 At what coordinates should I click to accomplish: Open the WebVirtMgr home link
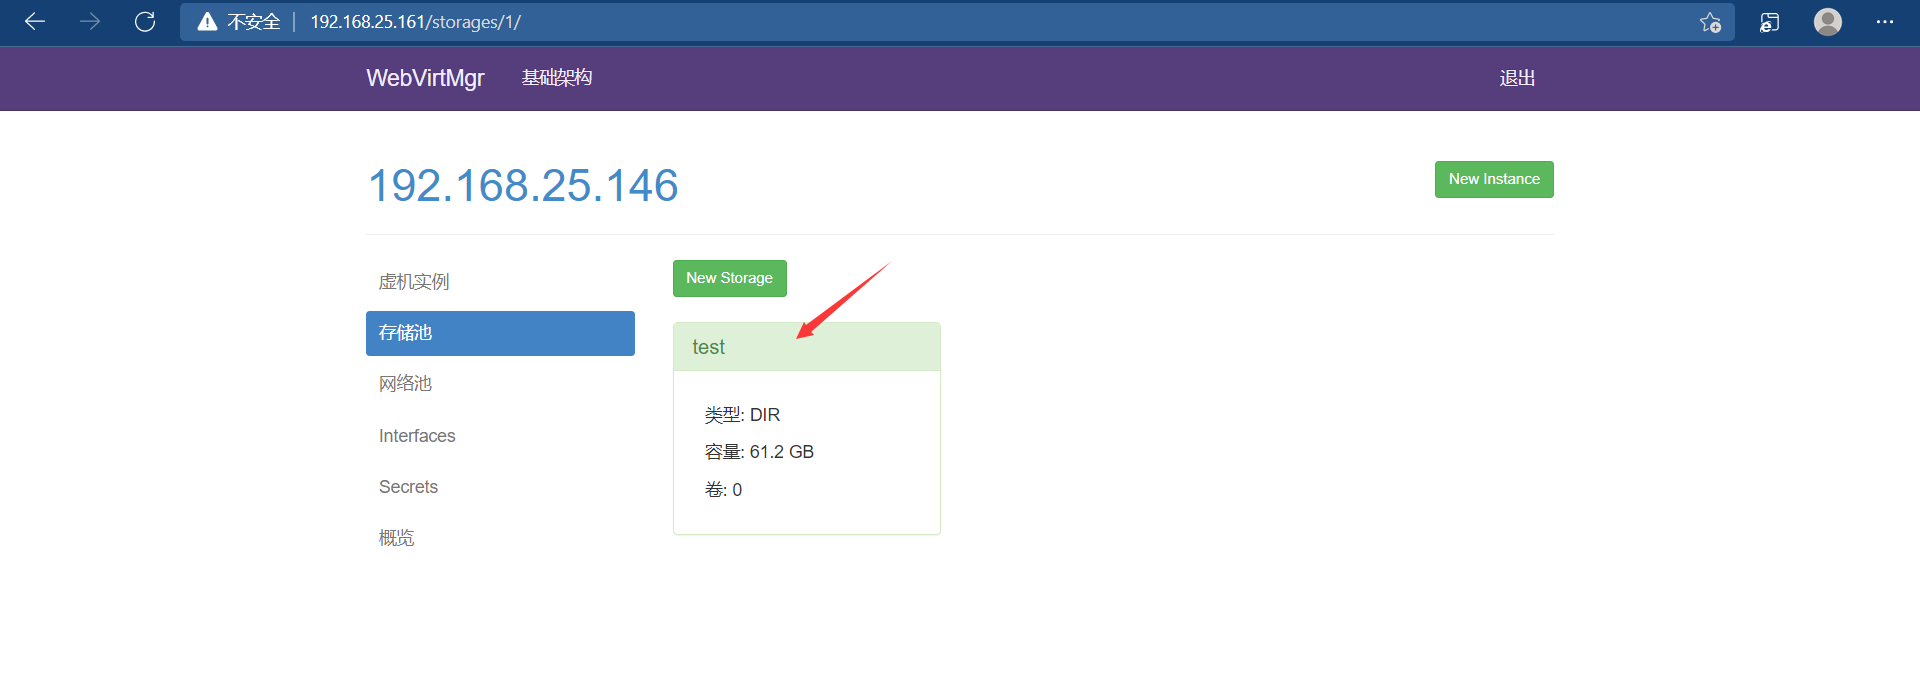(x=425, y=78)
